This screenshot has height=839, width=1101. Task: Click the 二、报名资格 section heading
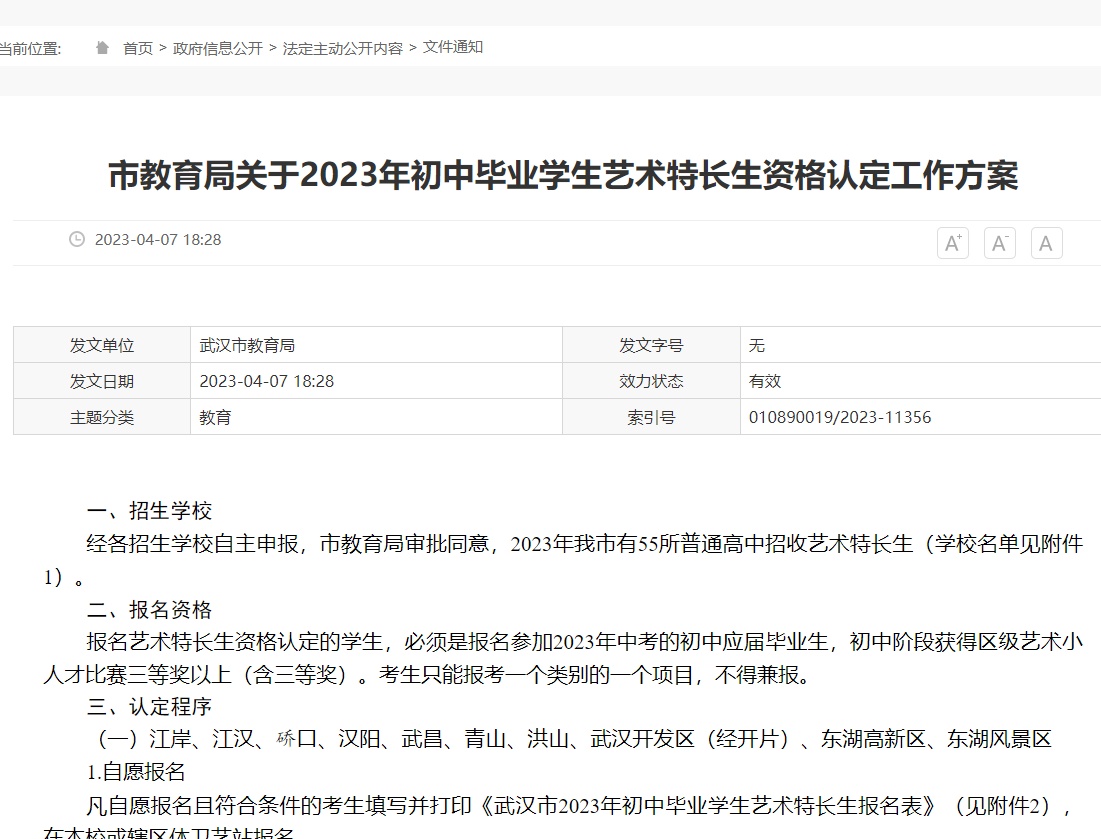[150, 610]
